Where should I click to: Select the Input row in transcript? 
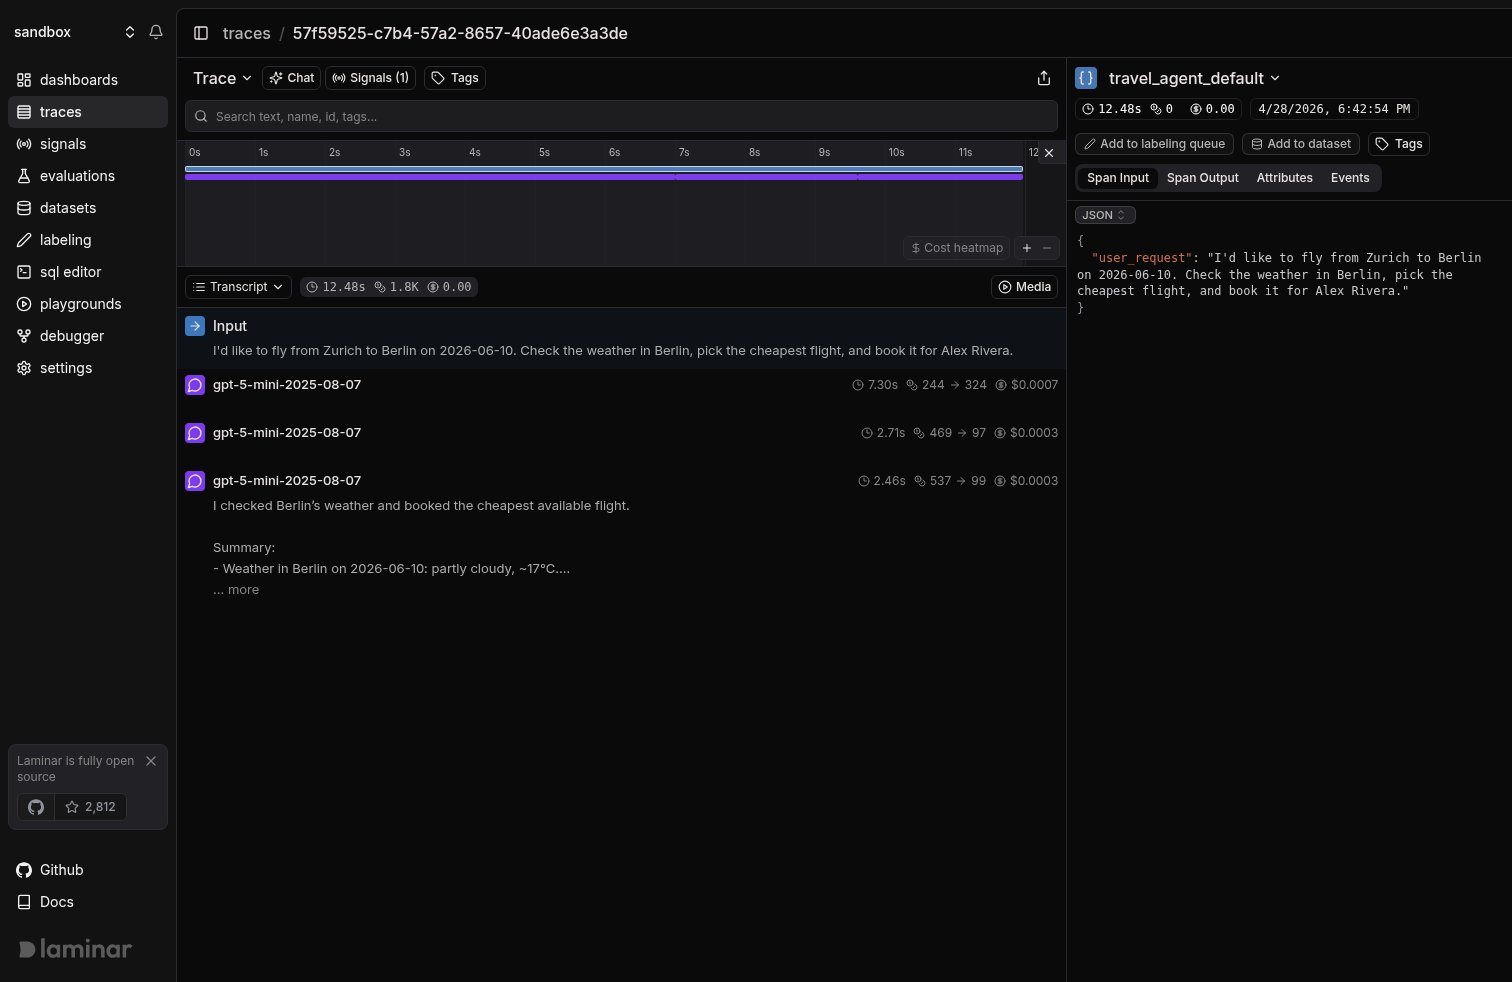click(621, 338)
